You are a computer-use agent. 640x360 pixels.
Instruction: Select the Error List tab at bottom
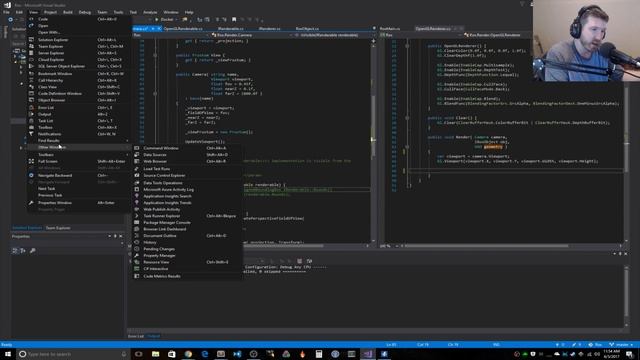point(136,336)
